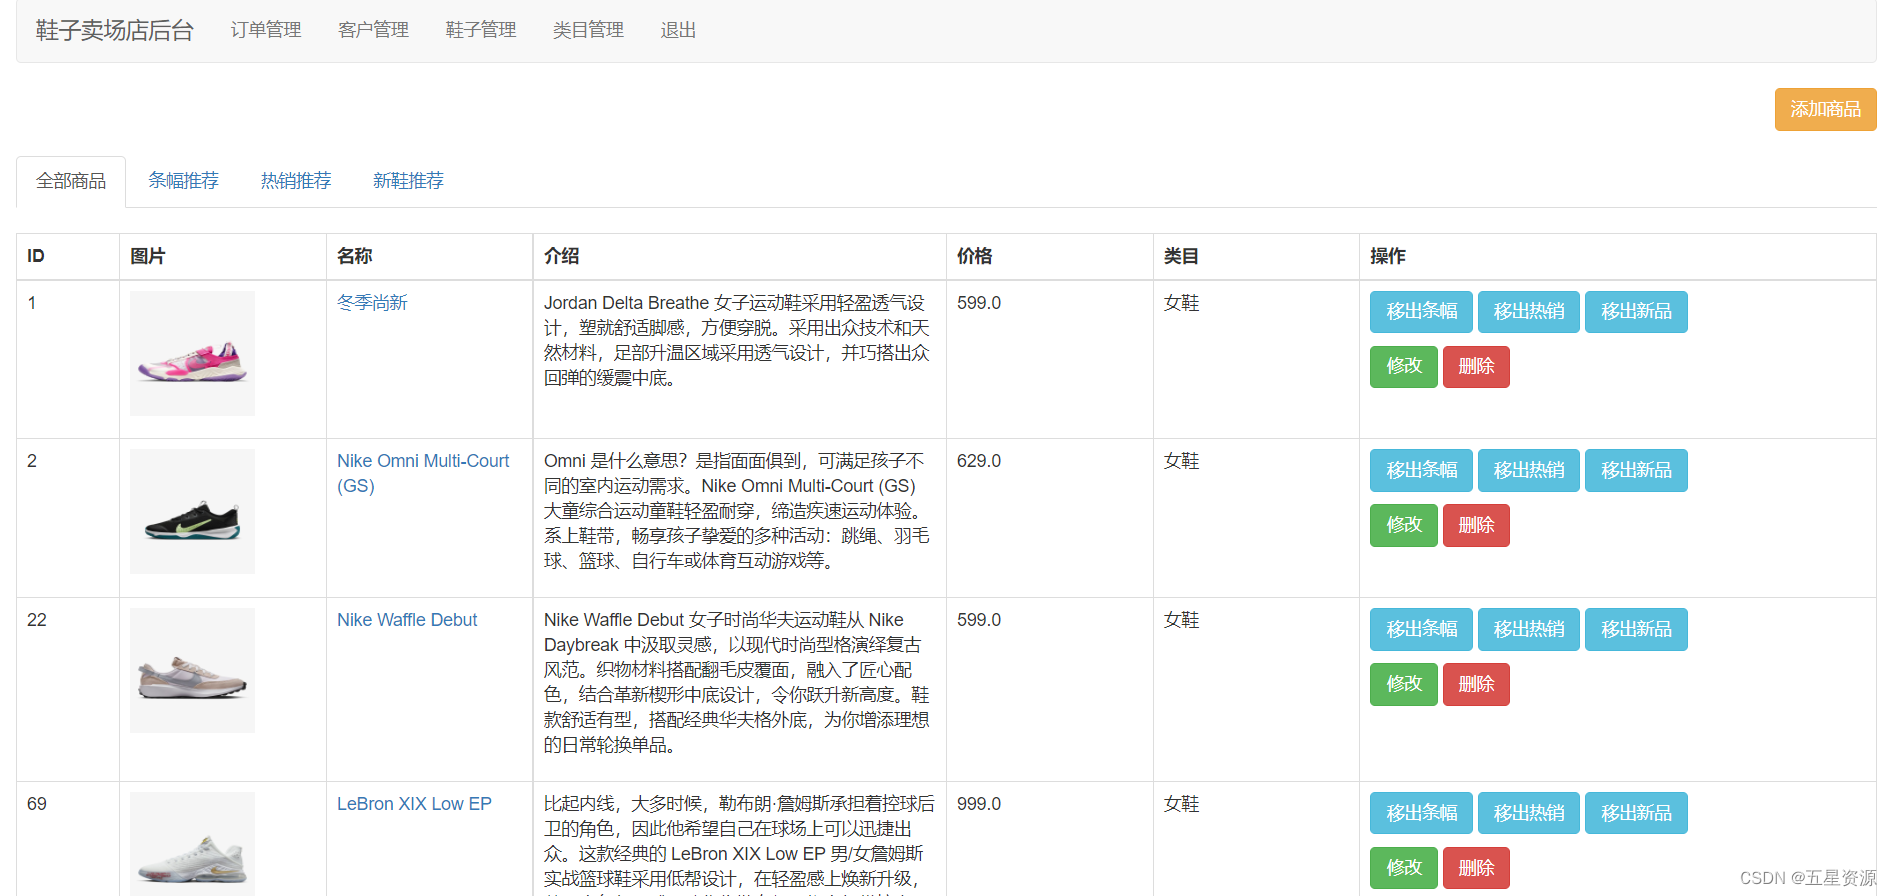Click the Jordan Delta Breathe description text
This screenshot has width=1892, height=896.
coord(737,340)
